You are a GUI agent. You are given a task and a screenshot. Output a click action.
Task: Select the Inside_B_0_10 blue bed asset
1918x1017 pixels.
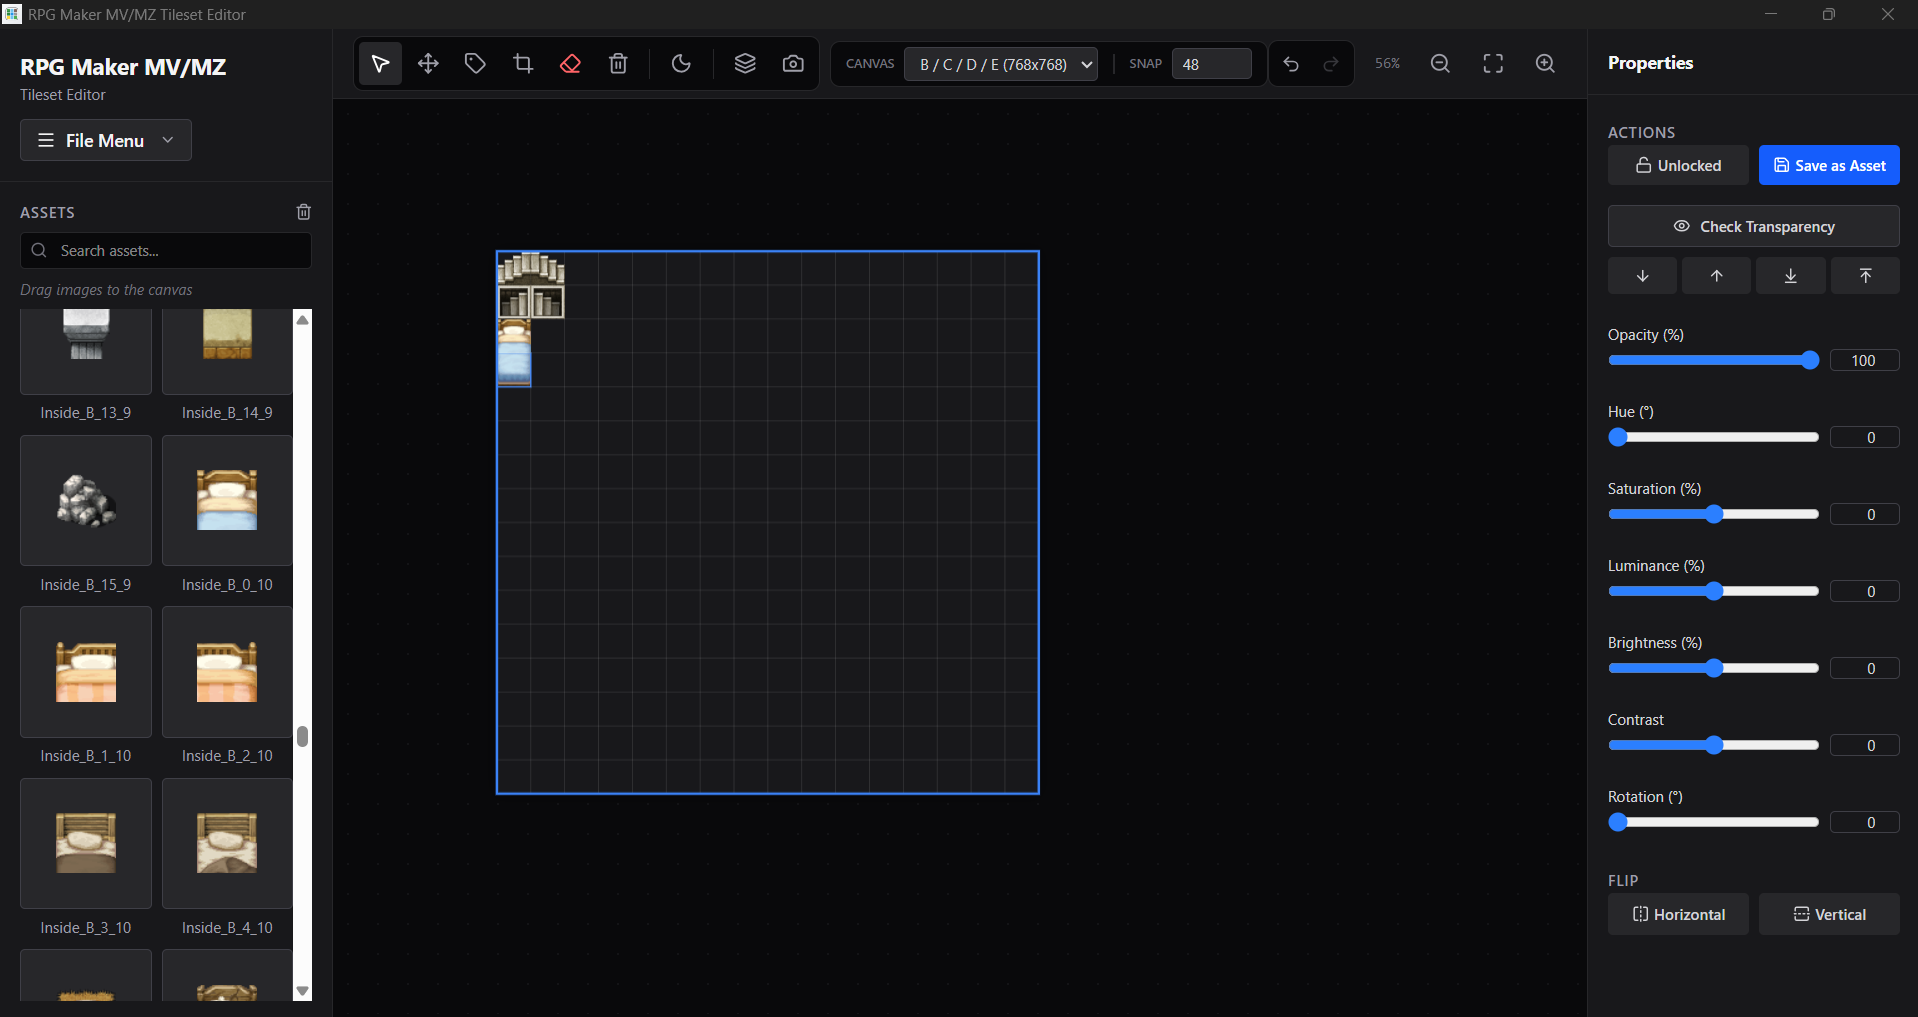click(227, 501)
